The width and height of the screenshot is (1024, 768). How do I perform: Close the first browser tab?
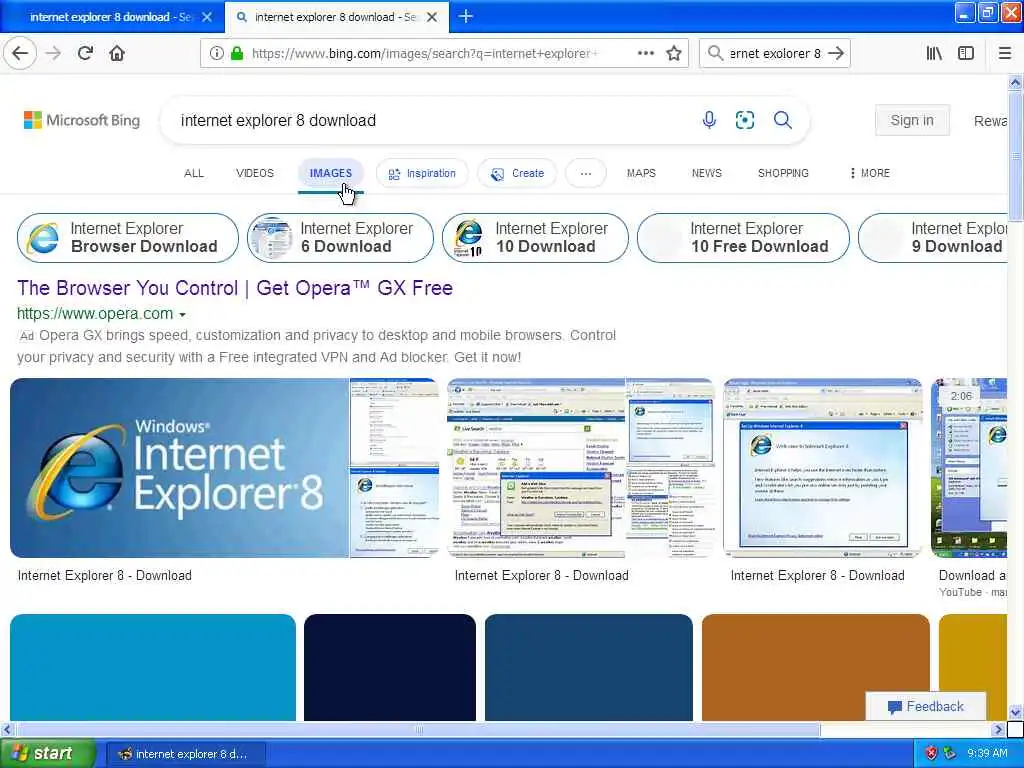click(207, 17)
